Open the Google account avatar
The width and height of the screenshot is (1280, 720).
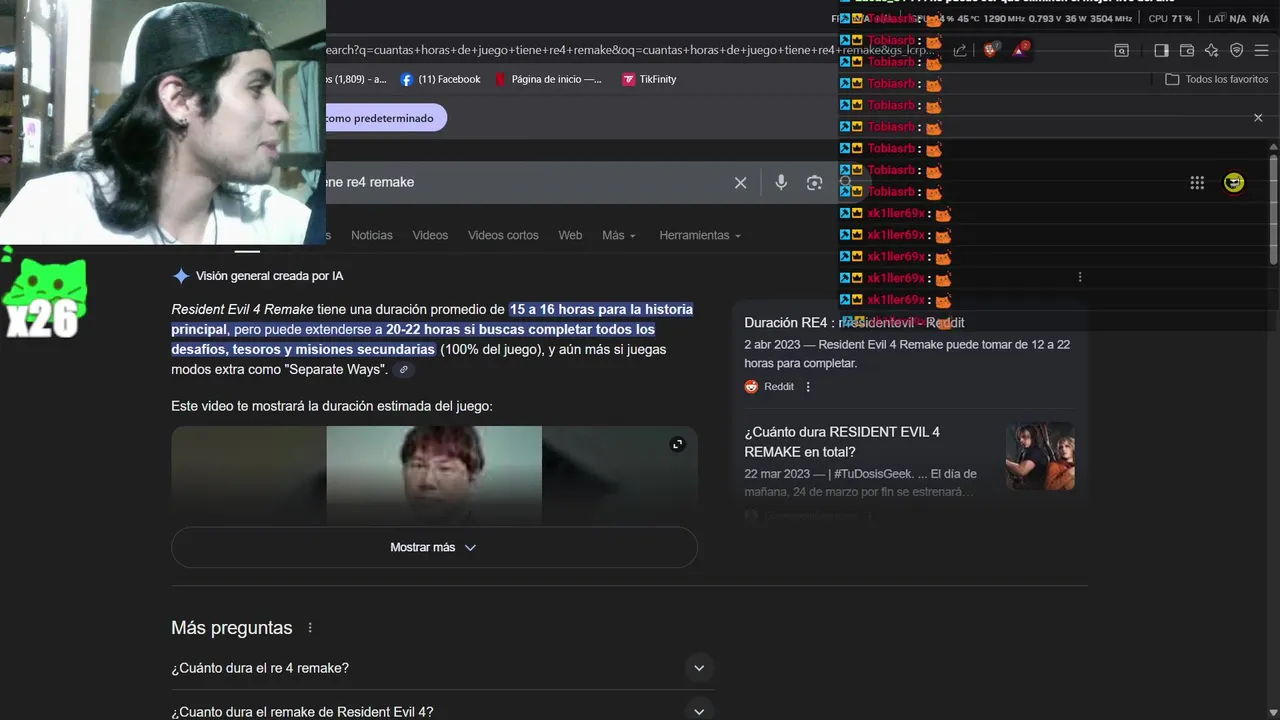click(x=1234, y=182)
